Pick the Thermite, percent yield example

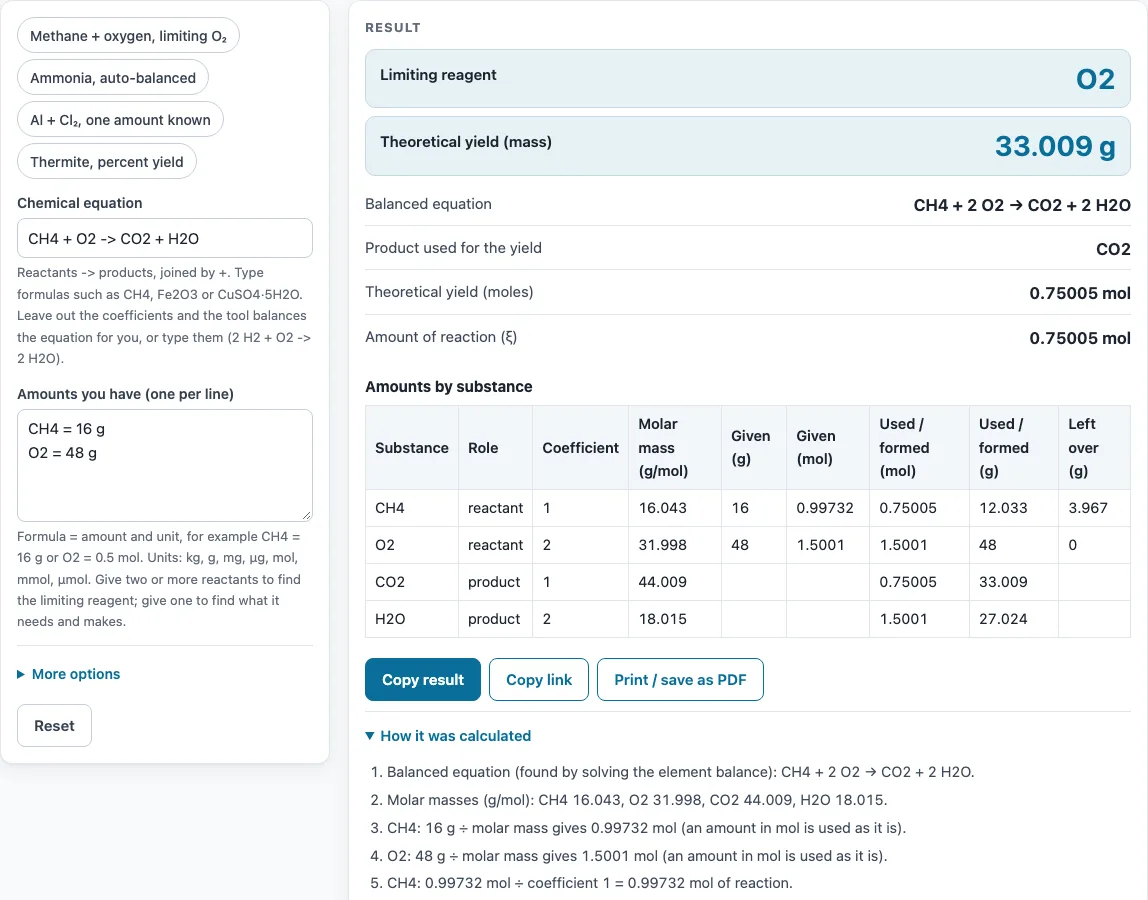(107, 161)
